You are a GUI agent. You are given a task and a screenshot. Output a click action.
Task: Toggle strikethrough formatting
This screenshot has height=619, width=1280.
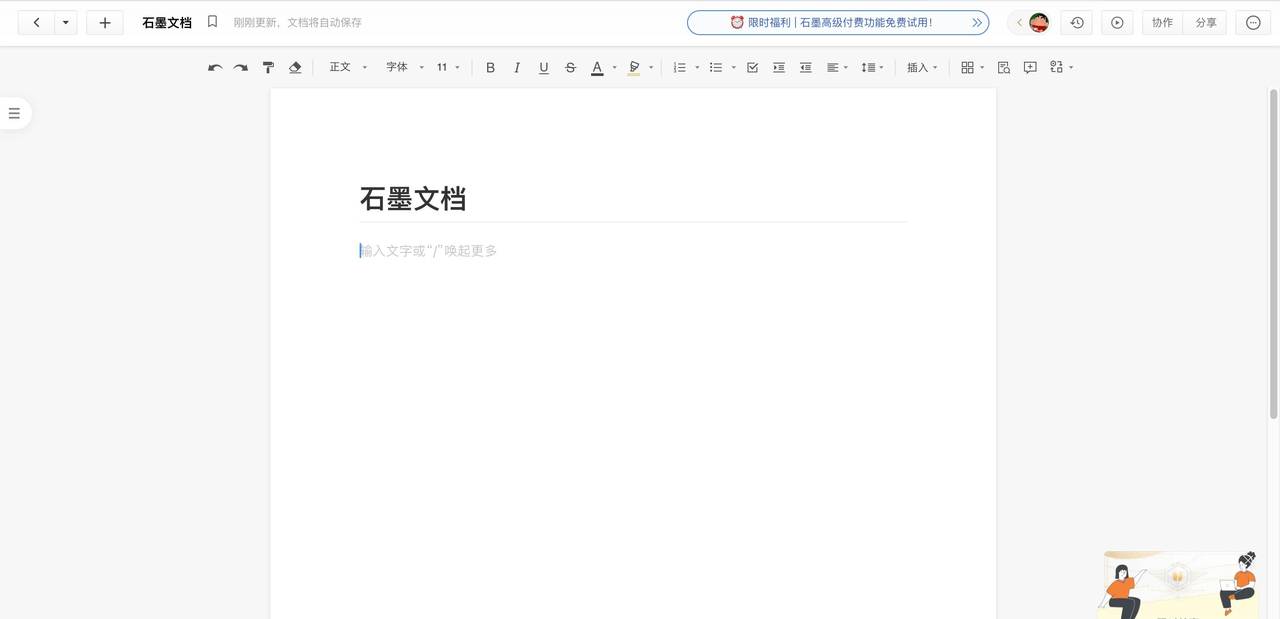click(569, 66)
